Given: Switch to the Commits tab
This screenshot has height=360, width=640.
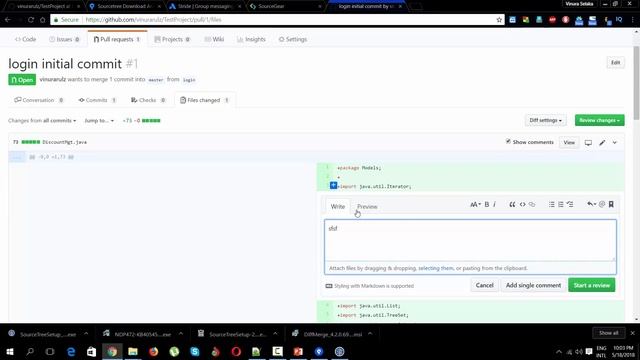Looking at the screenshot, I should (x=97, y=100).
